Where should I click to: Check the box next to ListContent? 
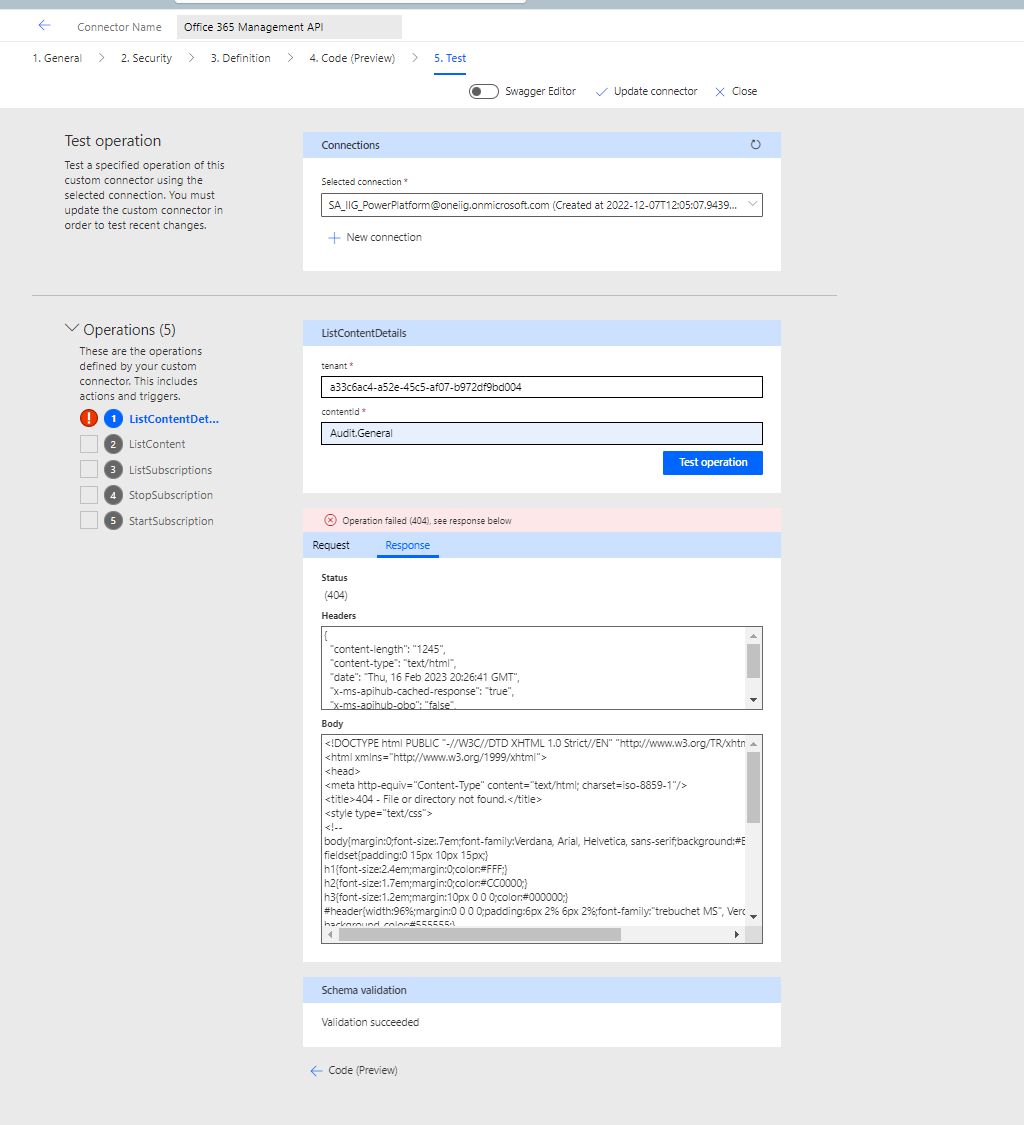tap(88, 444)
